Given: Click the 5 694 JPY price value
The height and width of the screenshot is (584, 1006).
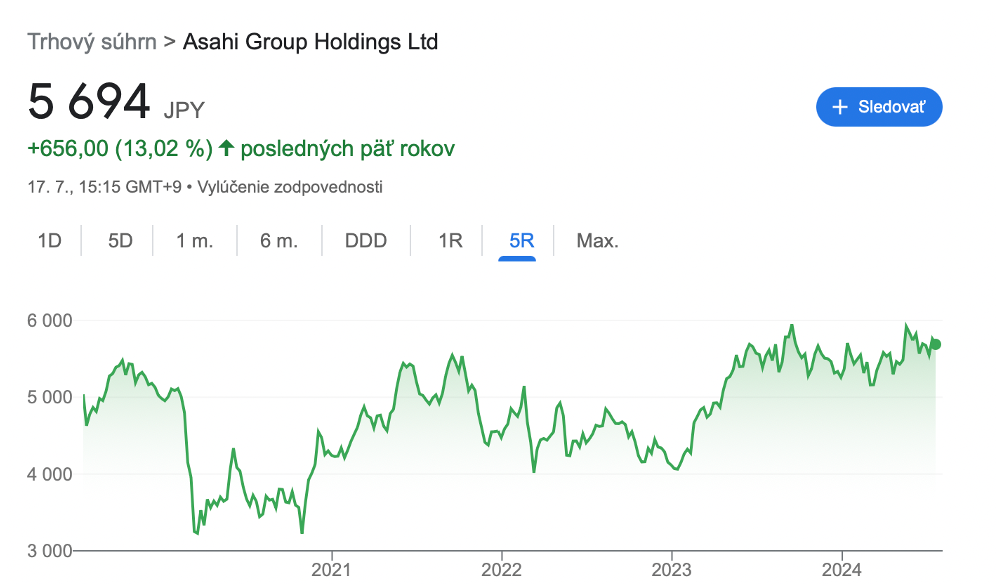Looking at the screenshot, I should pos(89,103).
